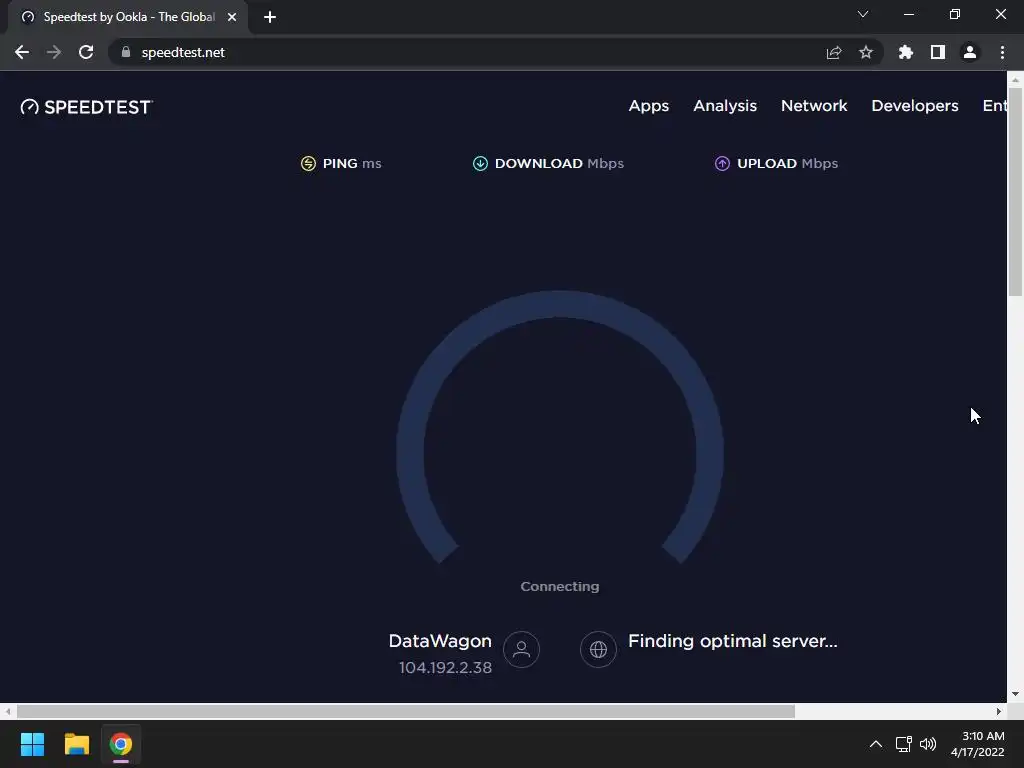The height and width of the screenshot is (768, 1024).
Task: Click the Download arrow icon
Action: click(480, 163)
